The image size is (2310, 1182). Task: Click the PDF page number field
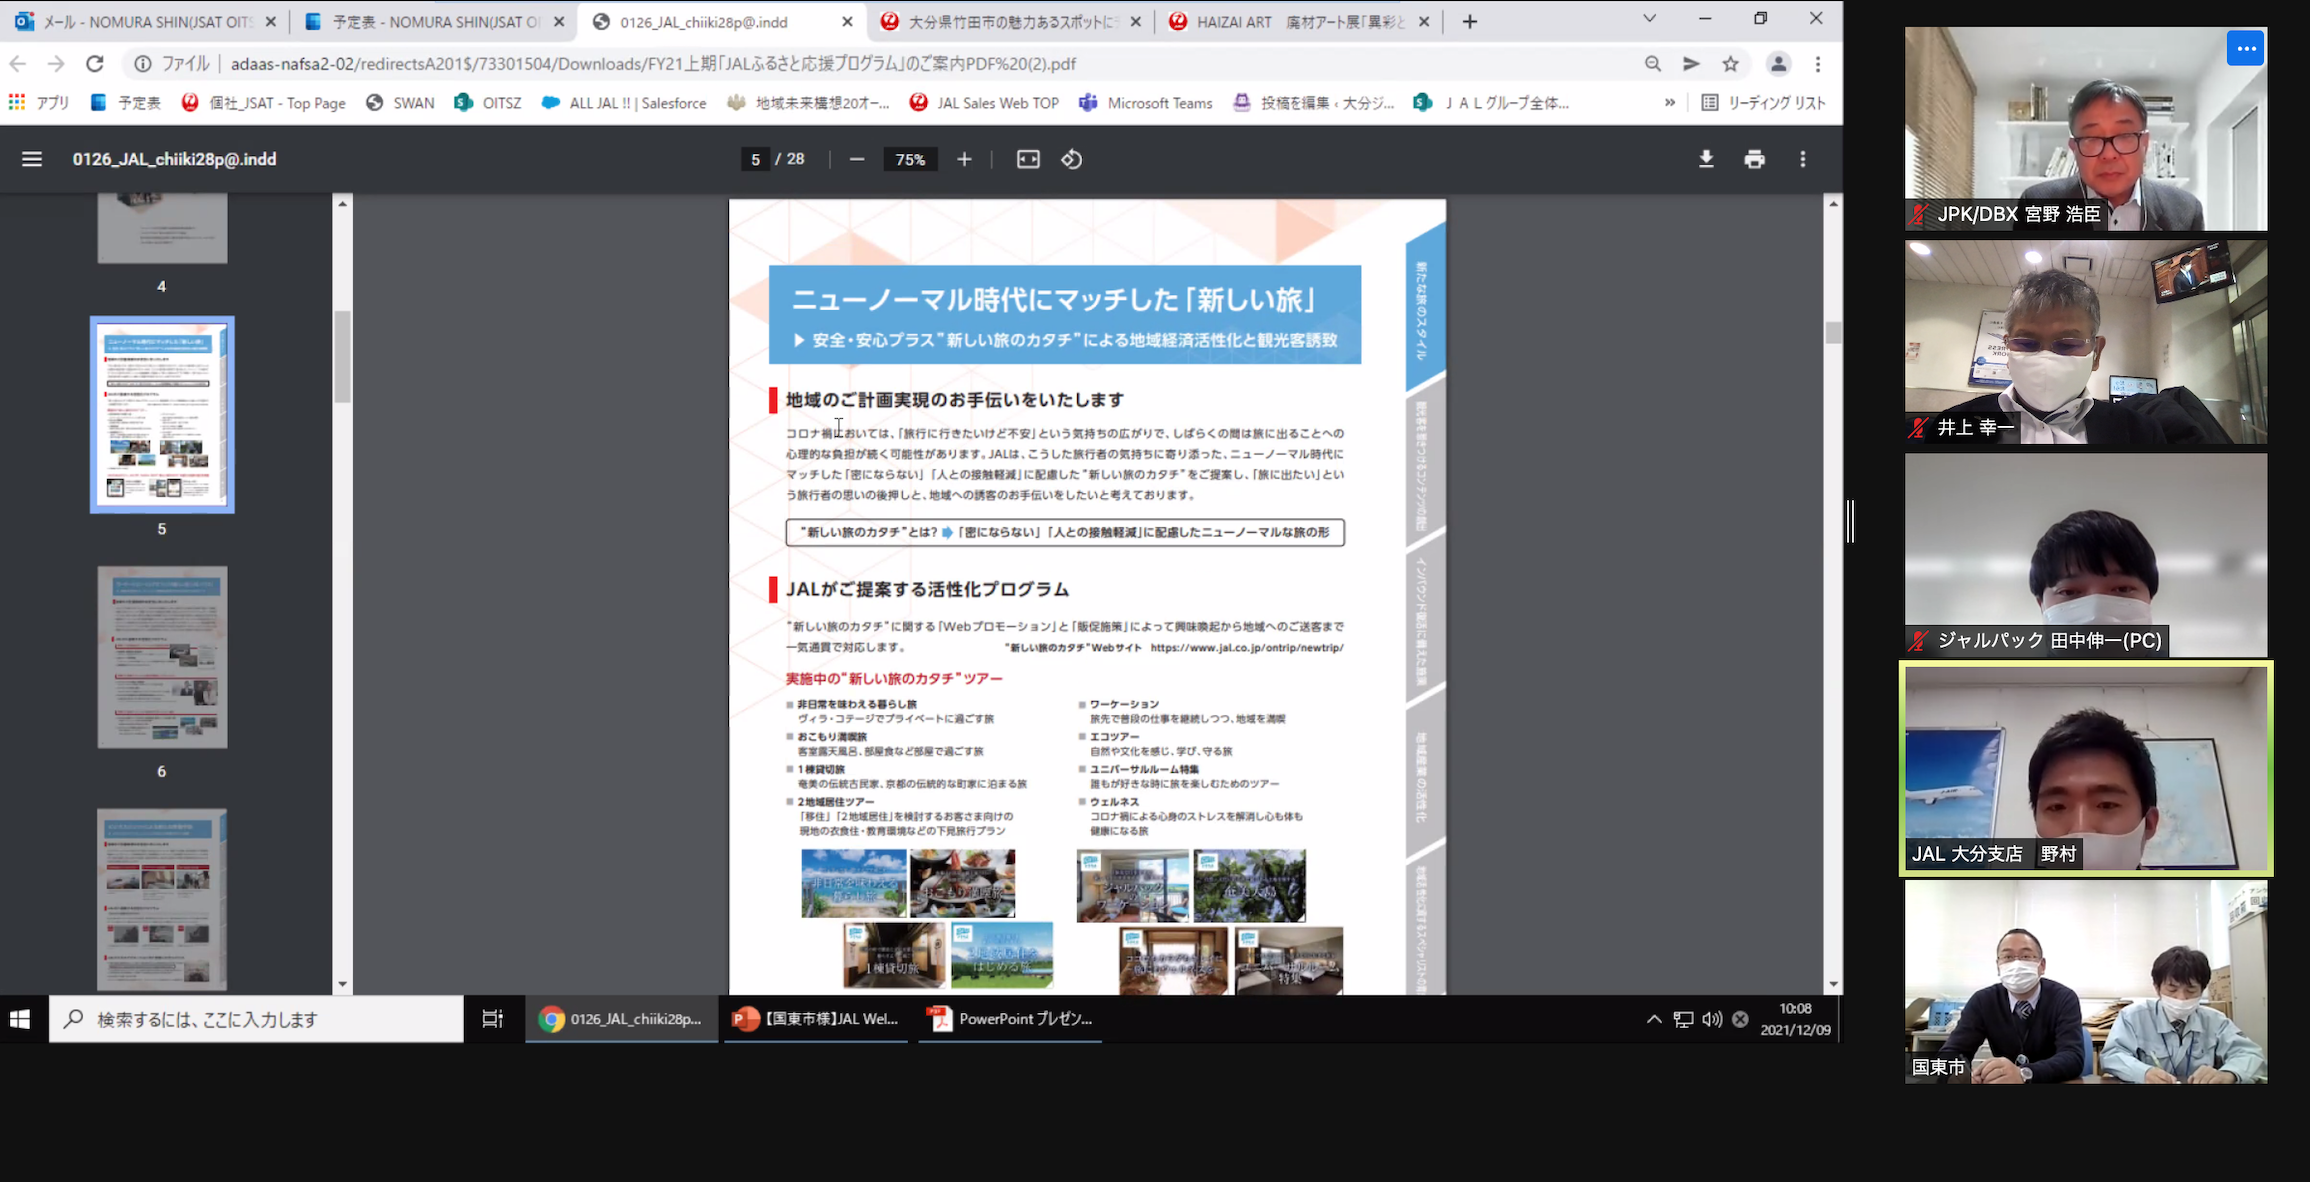pos(755,159)
